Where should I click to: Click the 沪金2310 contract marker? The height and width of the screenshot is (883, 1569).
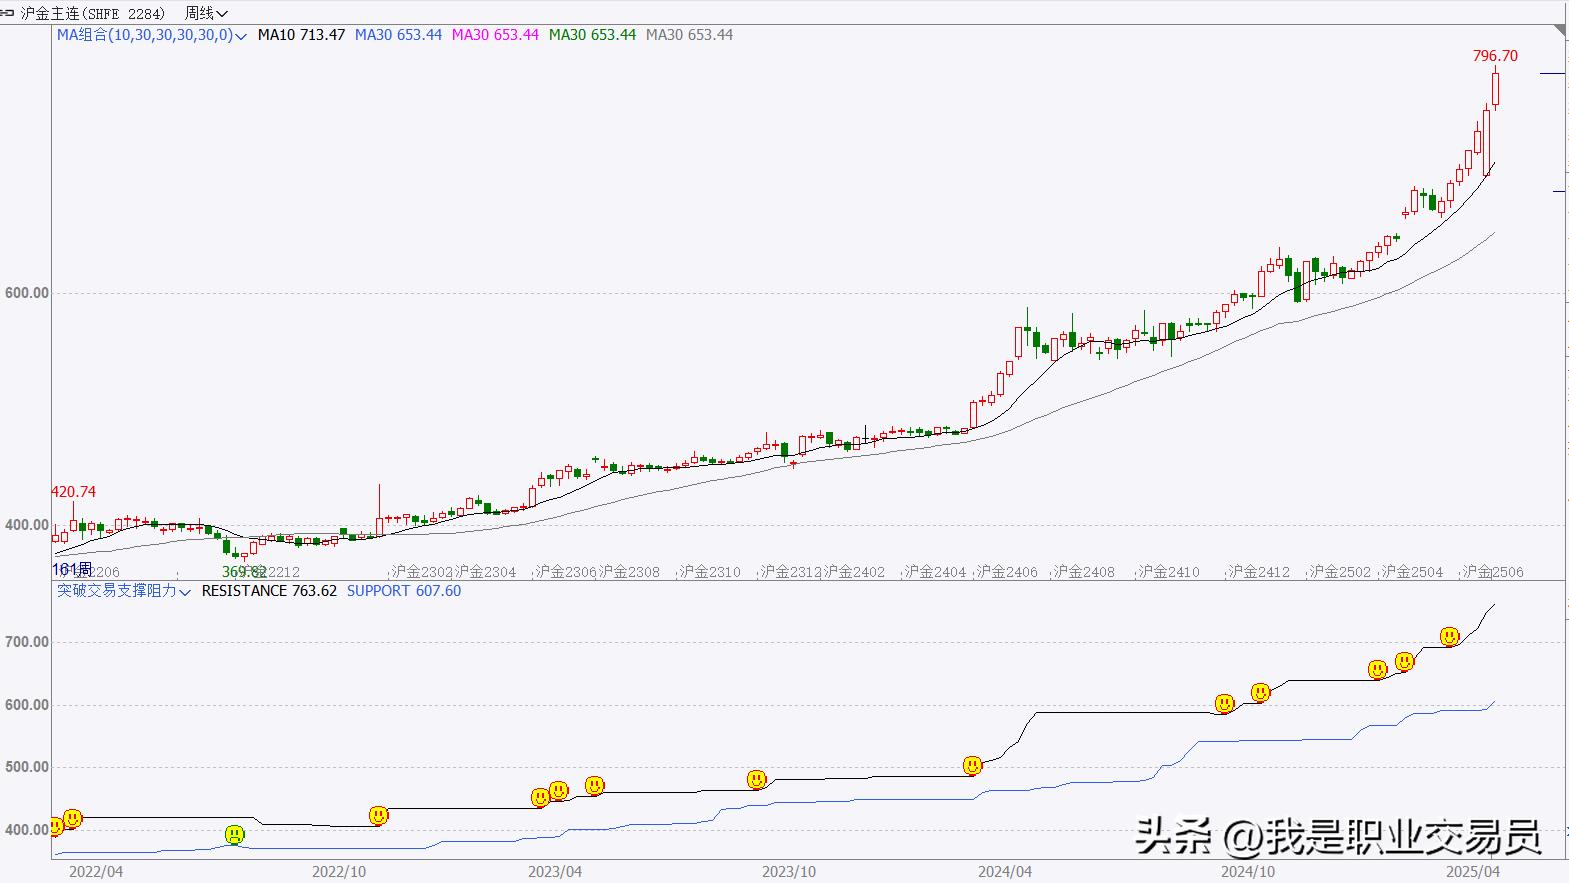[710, 572]
